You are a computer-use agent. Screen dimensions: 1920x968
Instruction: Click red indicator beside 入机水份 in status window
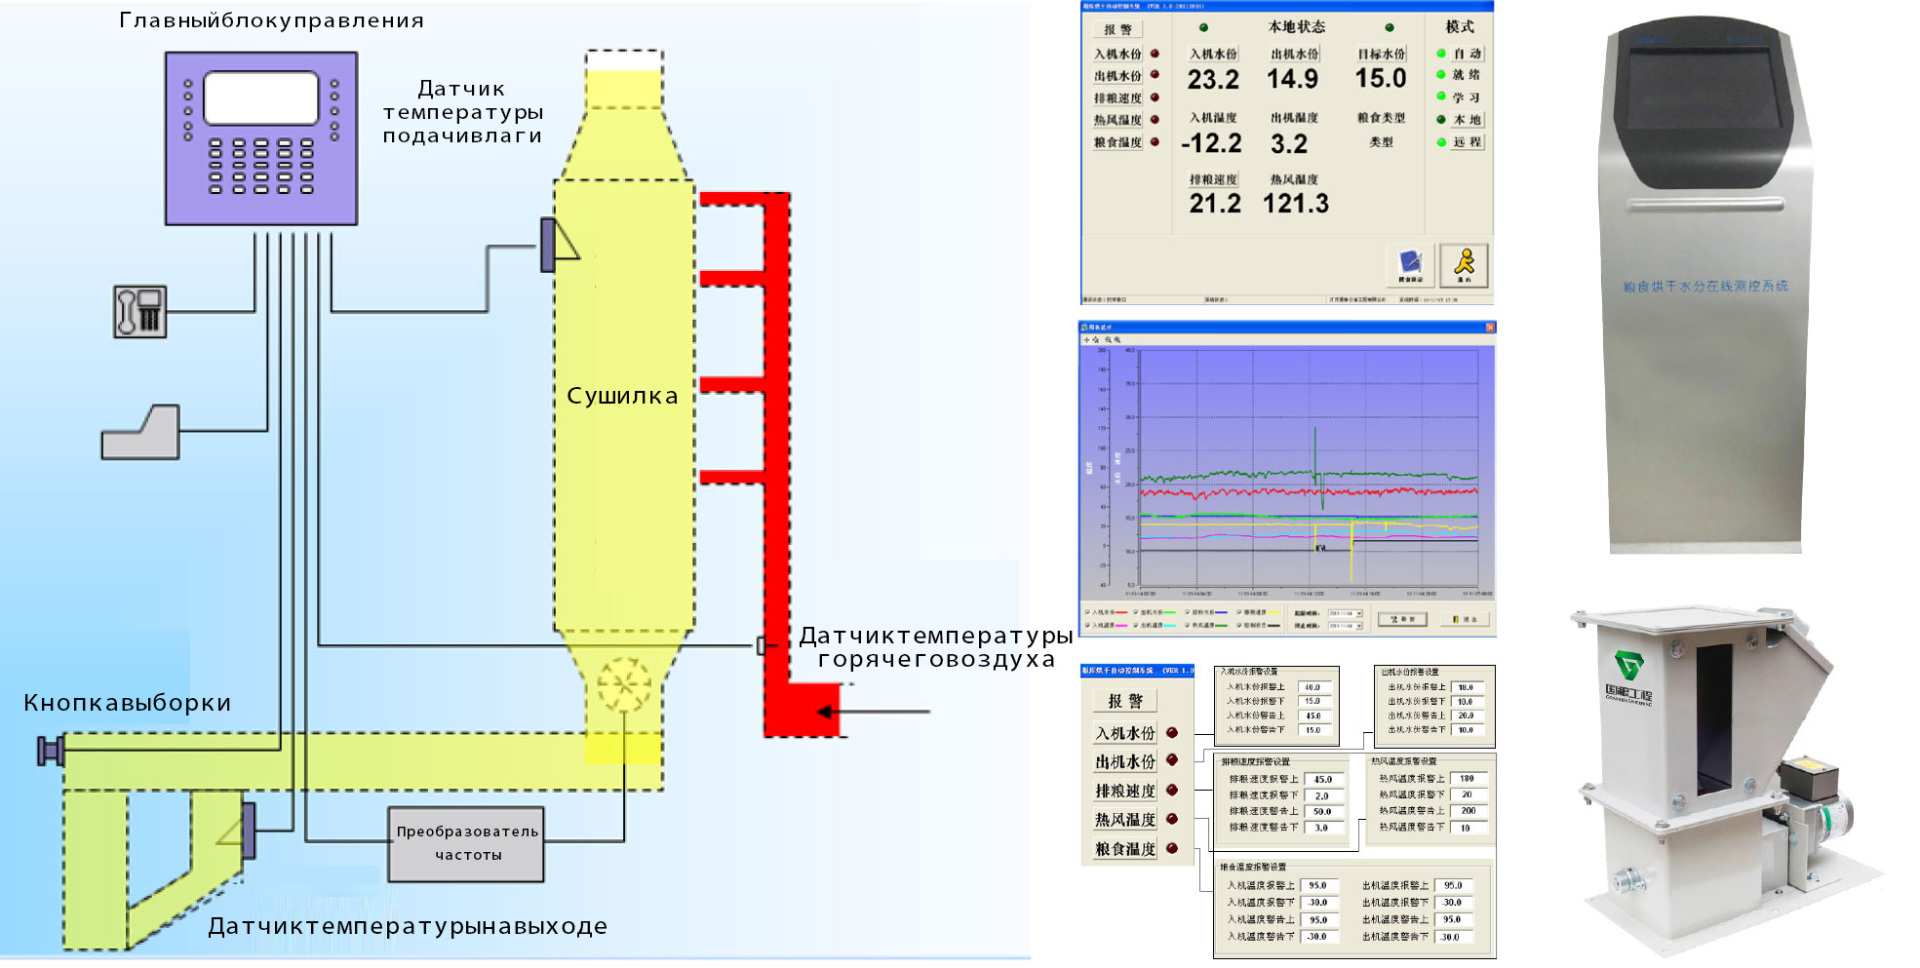[1155, 54]
